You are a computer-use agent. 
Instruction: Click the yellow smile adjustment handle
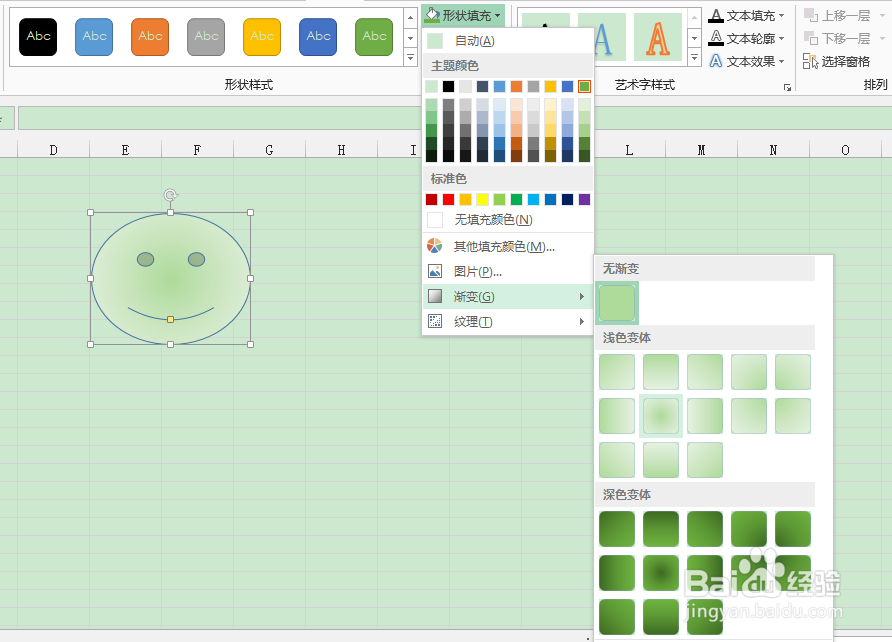(x=170, y=320)
